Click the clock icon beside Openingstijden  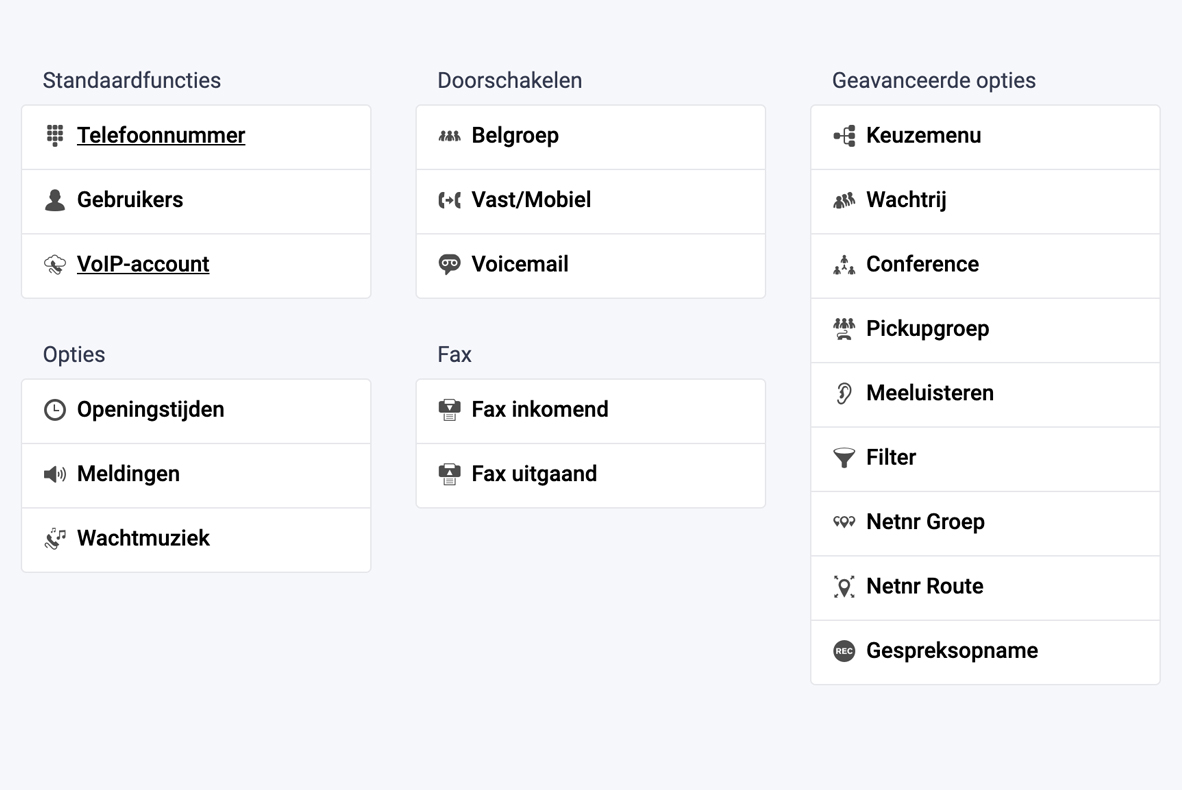[53, 410]
